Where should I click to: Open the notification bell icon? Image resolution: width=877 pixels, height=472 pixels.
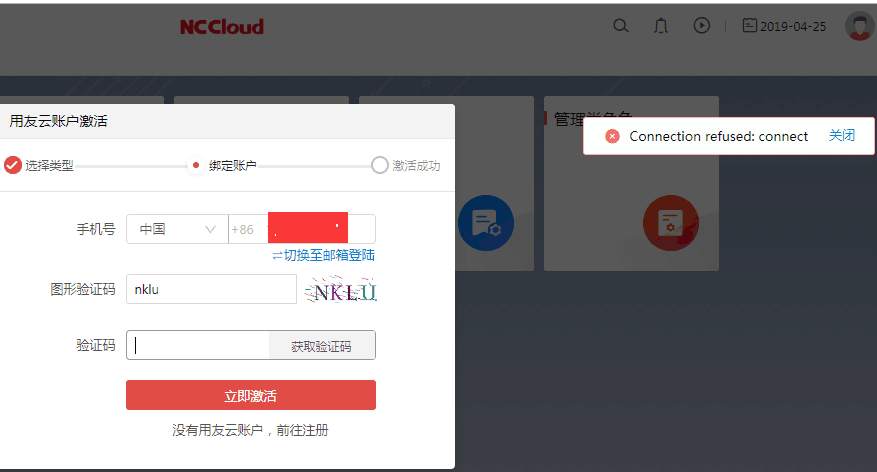661,26
